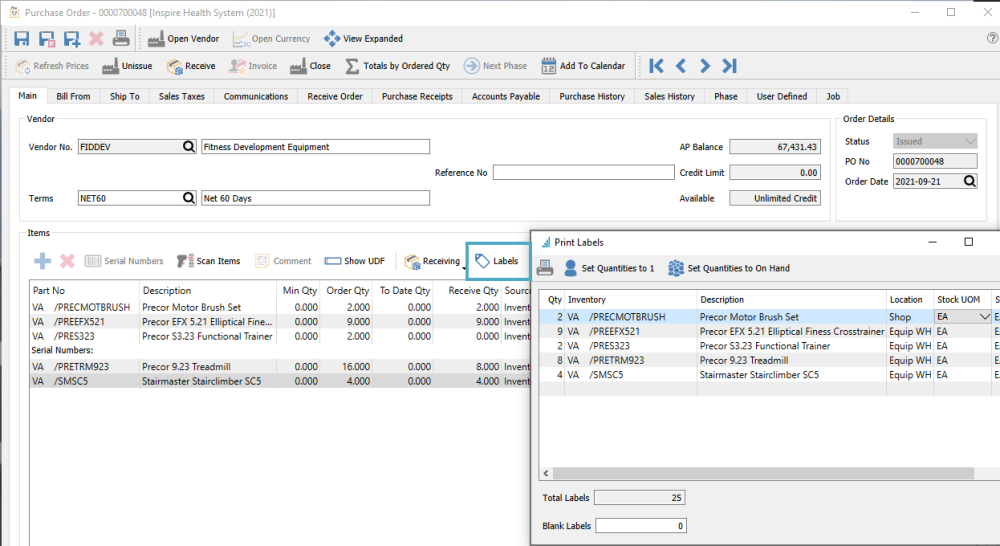Switch to the Sales Taxes tab

click(182, 97)
